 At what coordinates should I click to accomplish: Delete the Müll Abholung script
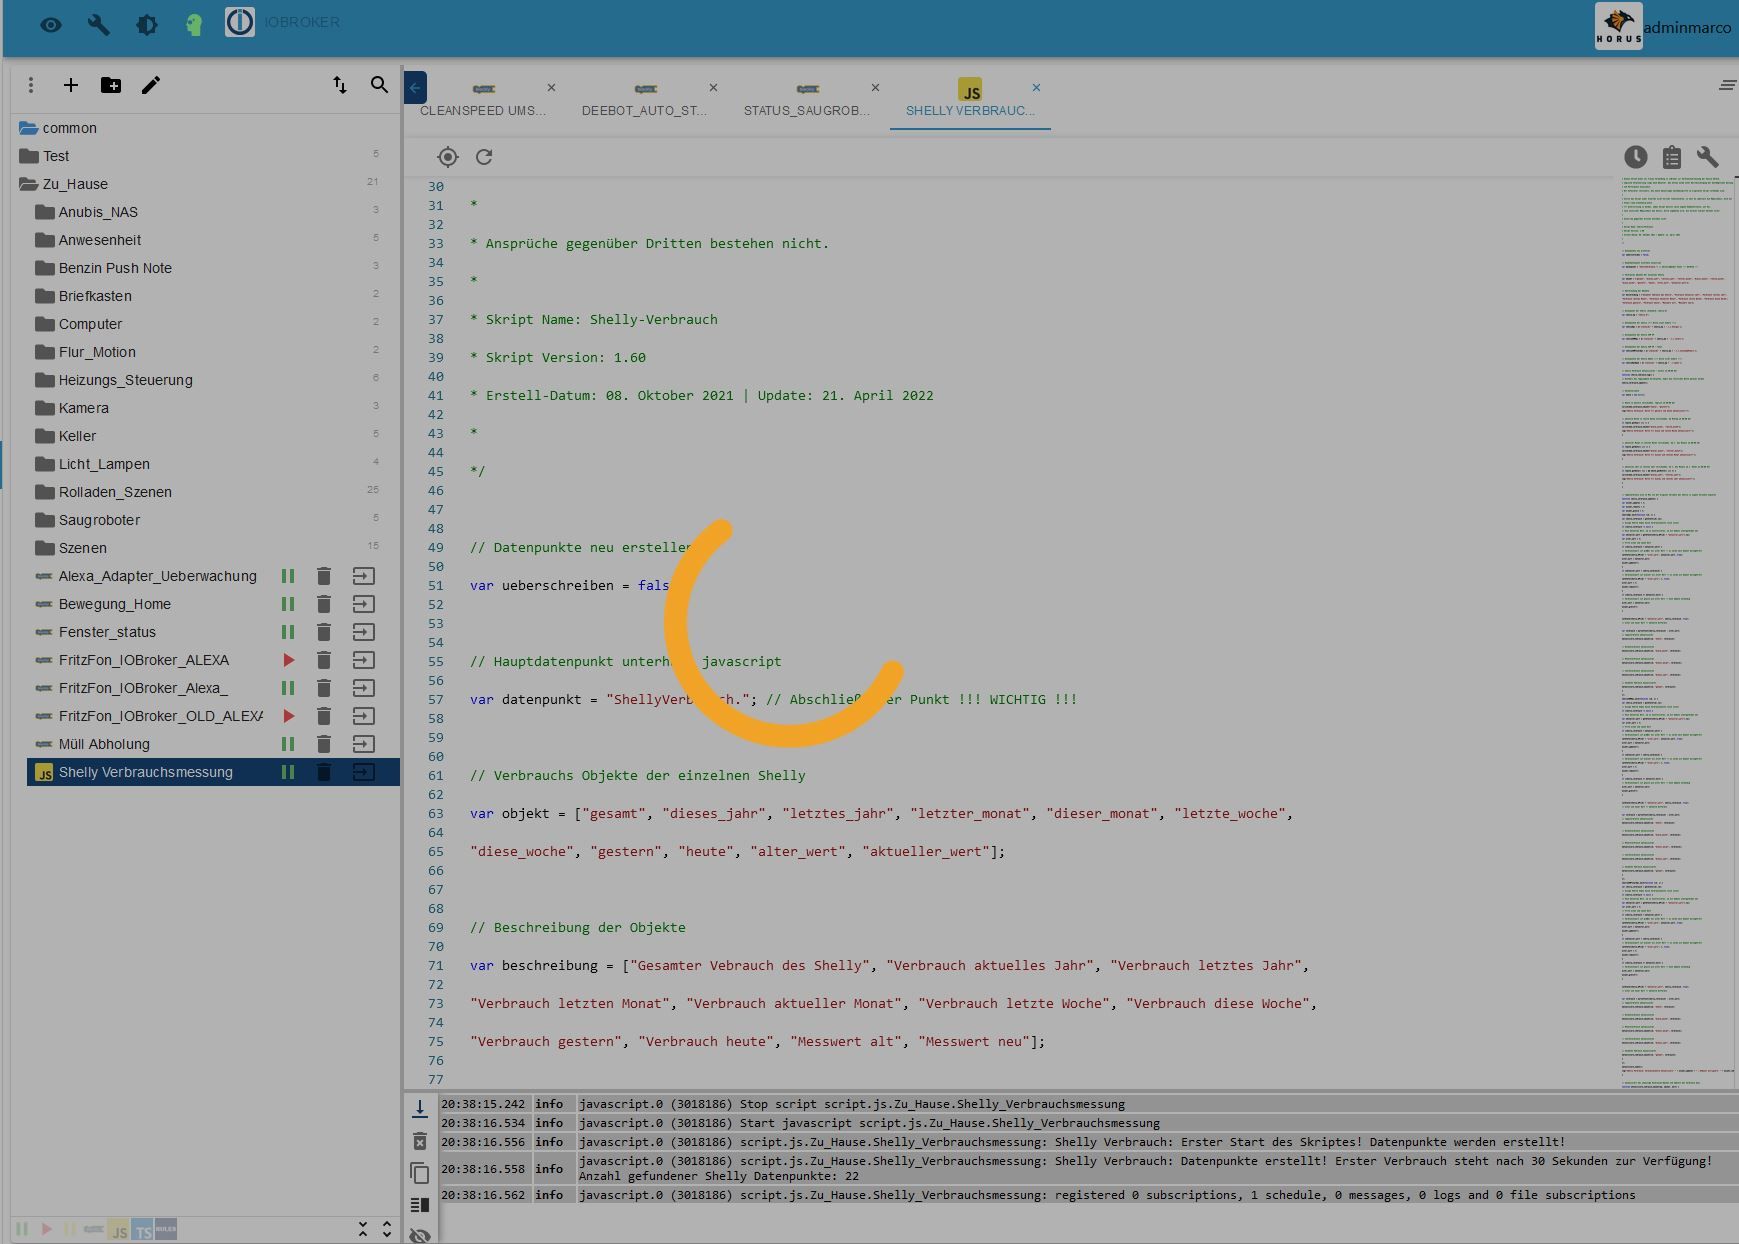[x=324, y=744]
